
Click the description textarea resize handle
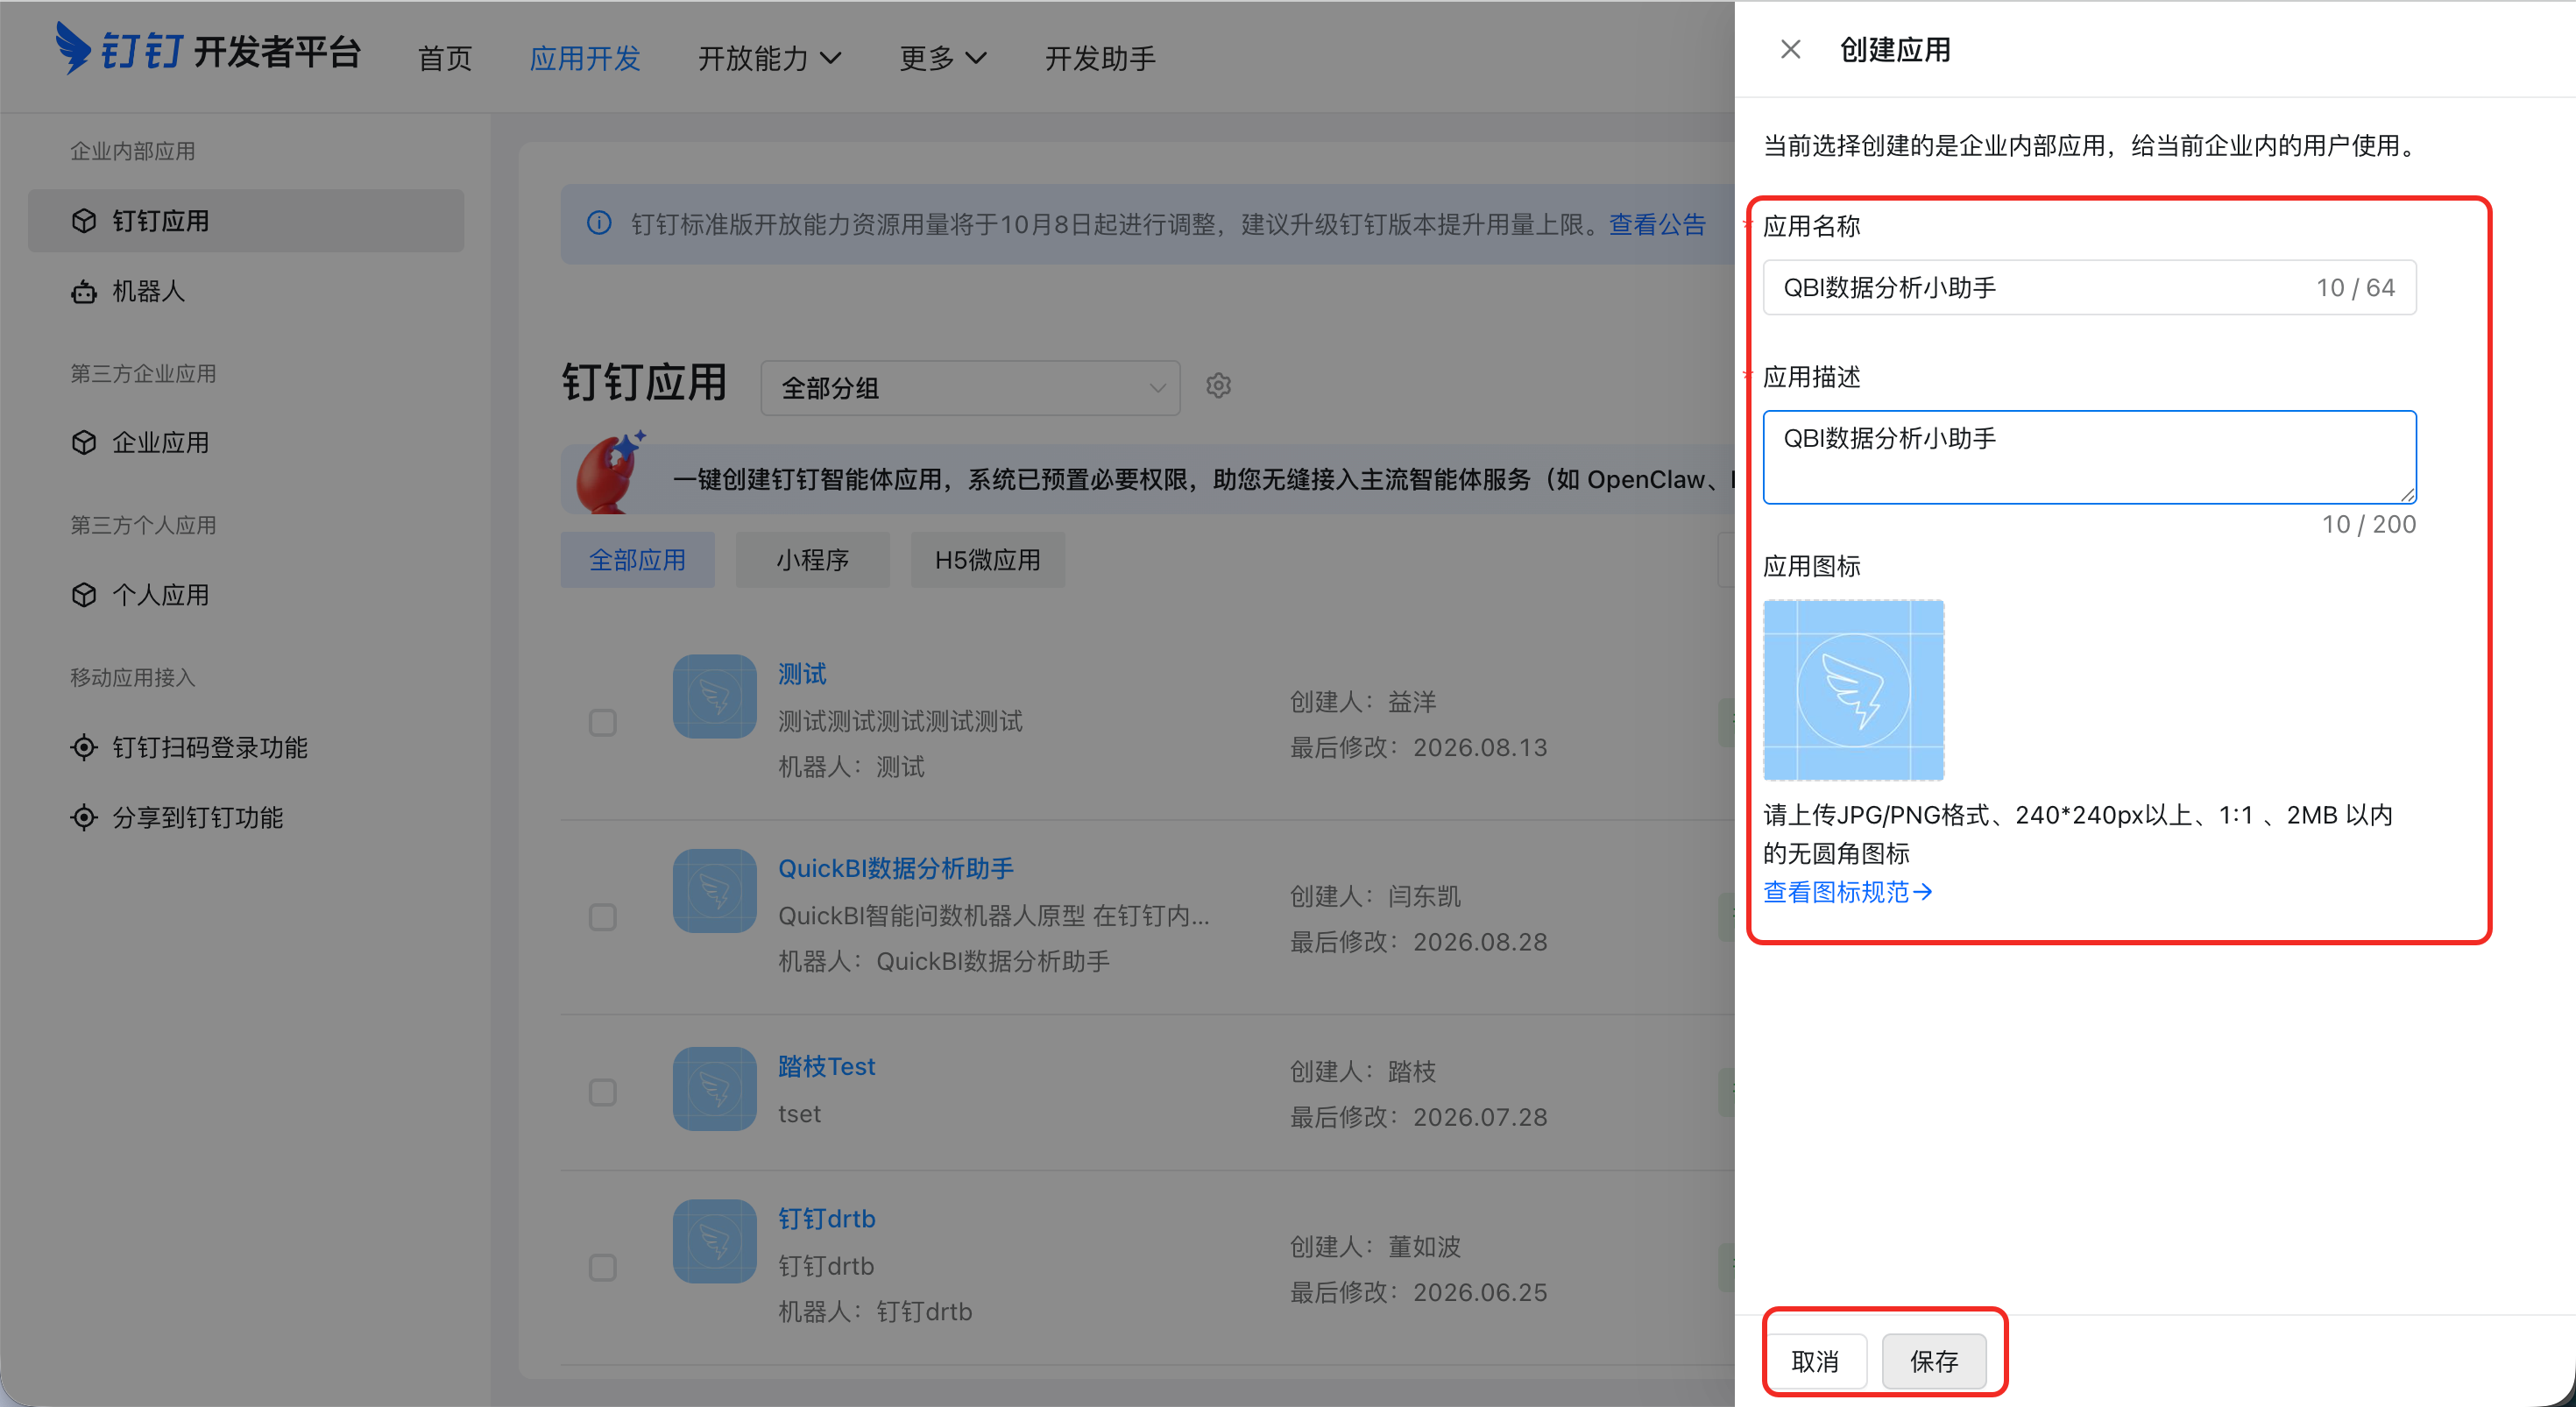click(x=2407, y=494)
